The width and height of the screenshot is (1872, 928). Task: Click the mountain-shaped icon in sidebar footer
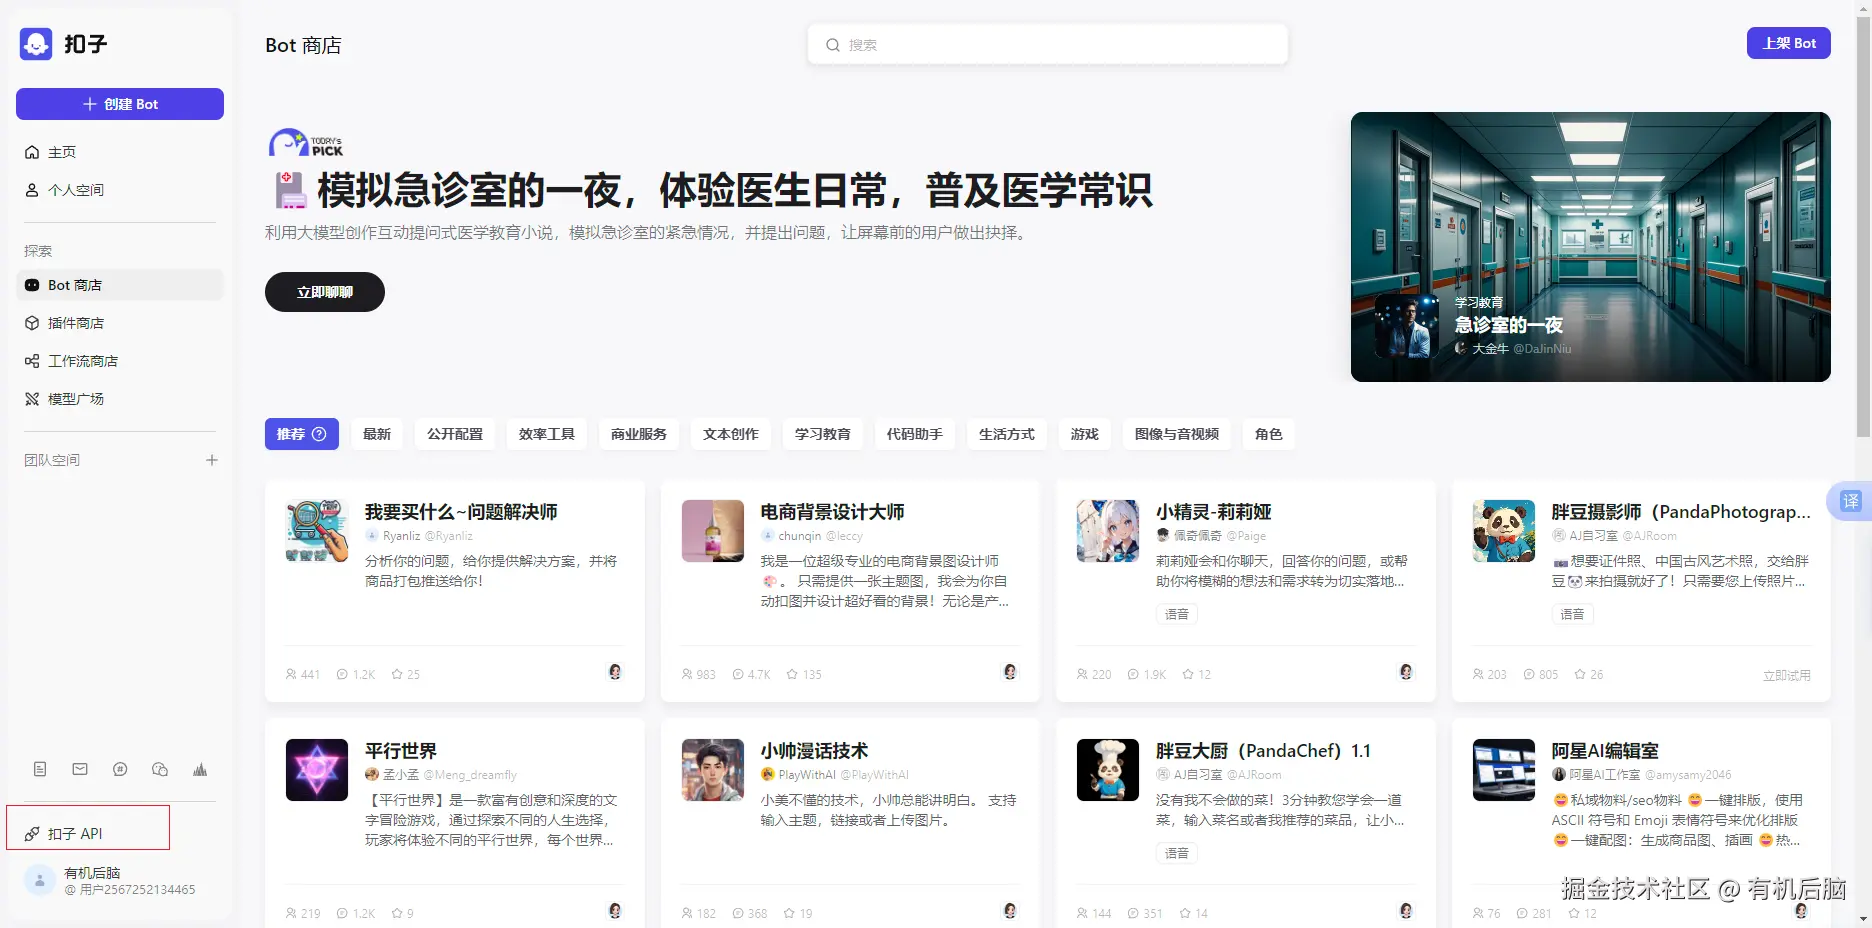200,769
